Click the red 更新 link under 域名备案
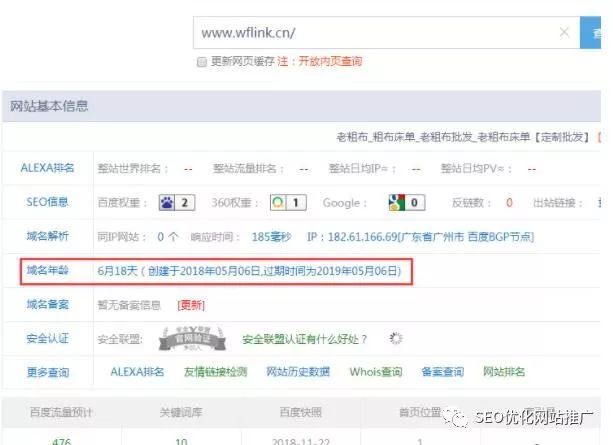Viewport: 613px width, 445px height. pyautogui.click(x=191, y=305)
